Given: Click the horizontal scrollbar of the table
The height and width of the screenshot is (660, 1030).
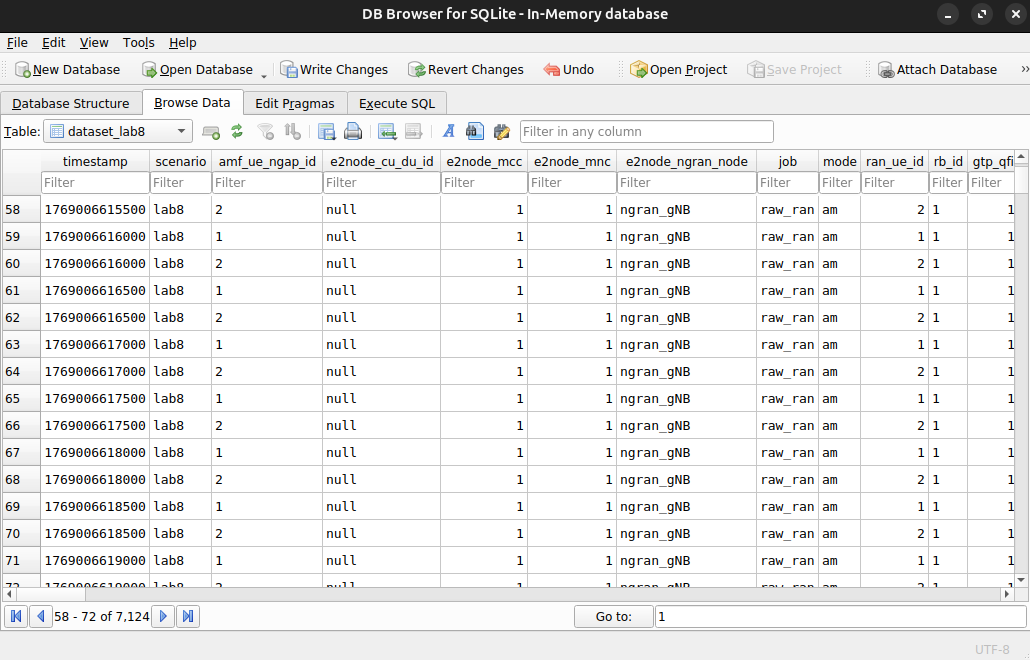Looking at the screenshot, I should tap(500, 594).
